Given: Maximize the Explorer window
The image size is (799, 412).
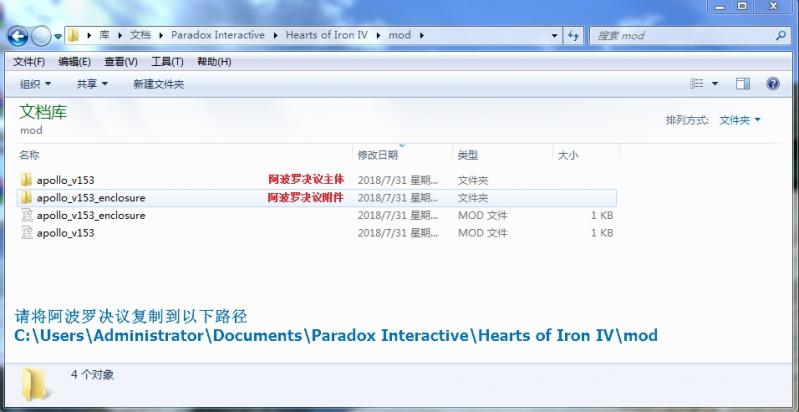Looking at the screenshot, I should [x=742, y=6].
